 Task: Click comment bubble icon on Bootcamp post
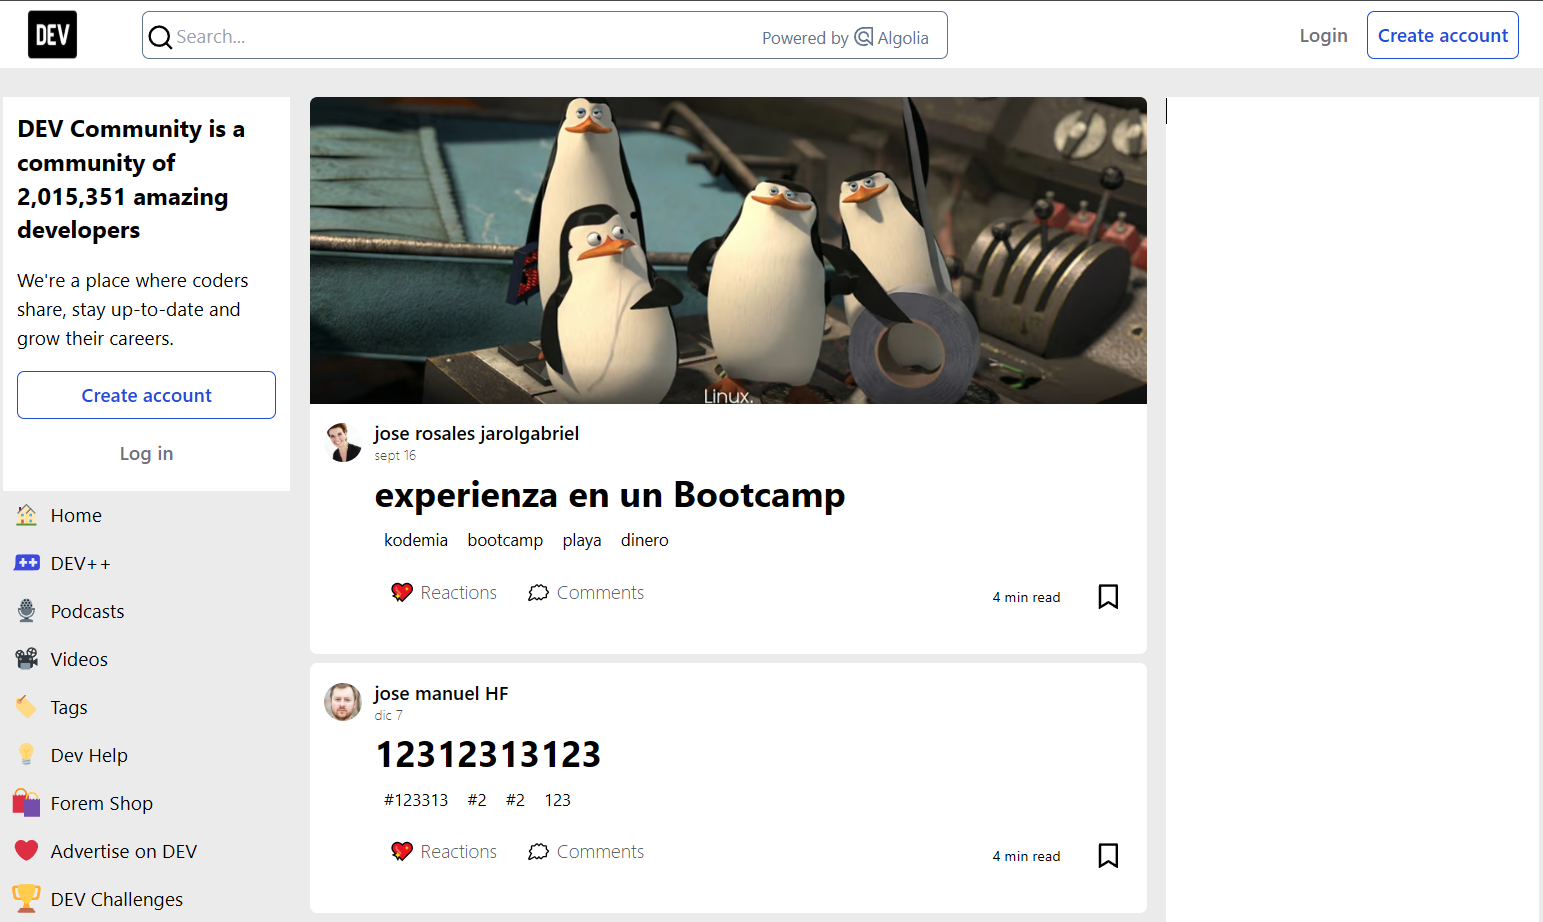(538, 593)
